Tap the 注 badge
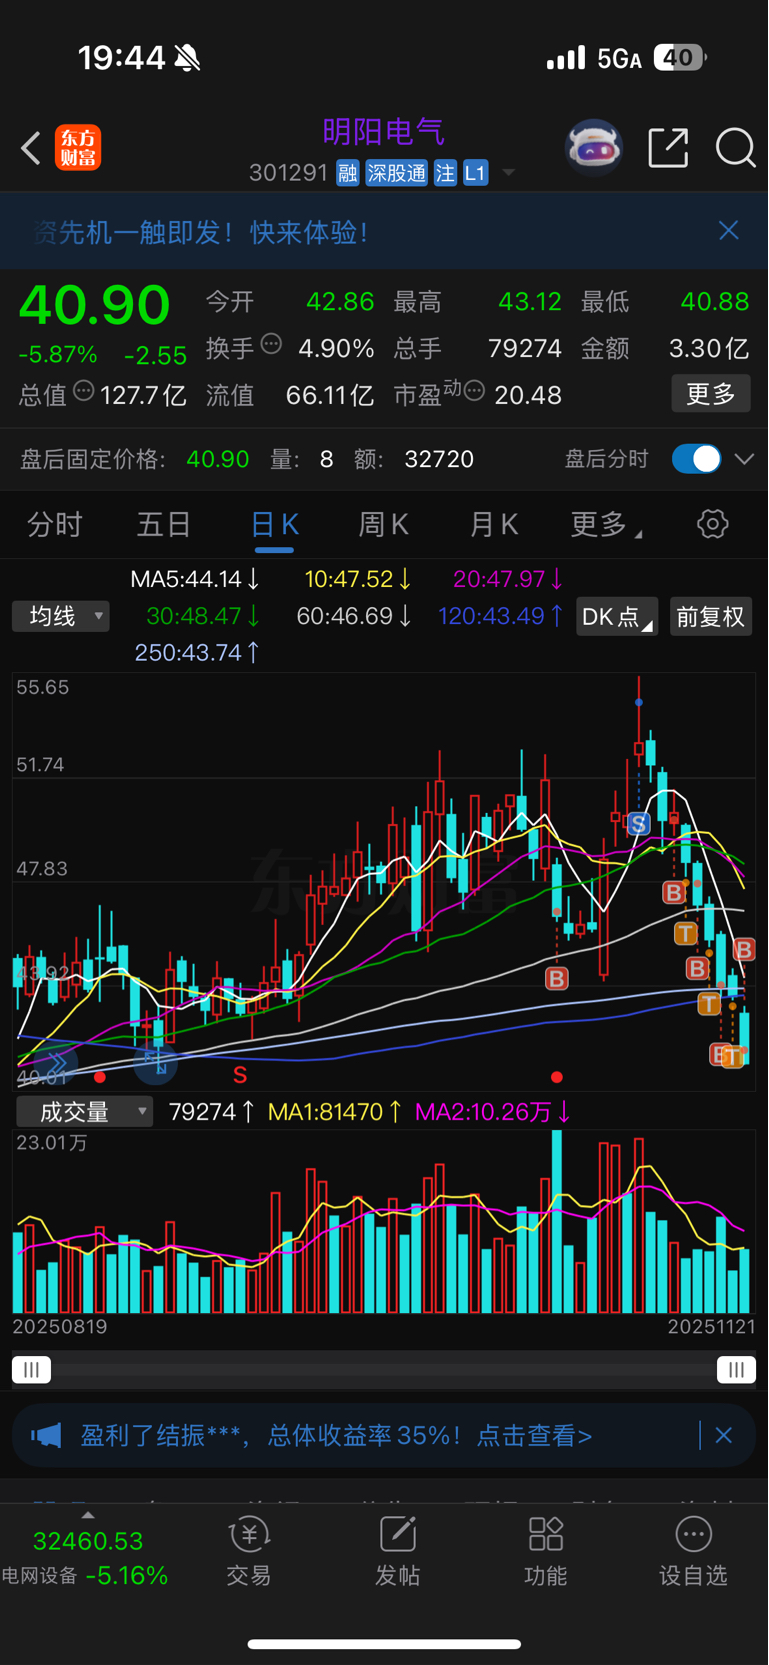The width and height of the screenshot is (769, 1665). 445,173
